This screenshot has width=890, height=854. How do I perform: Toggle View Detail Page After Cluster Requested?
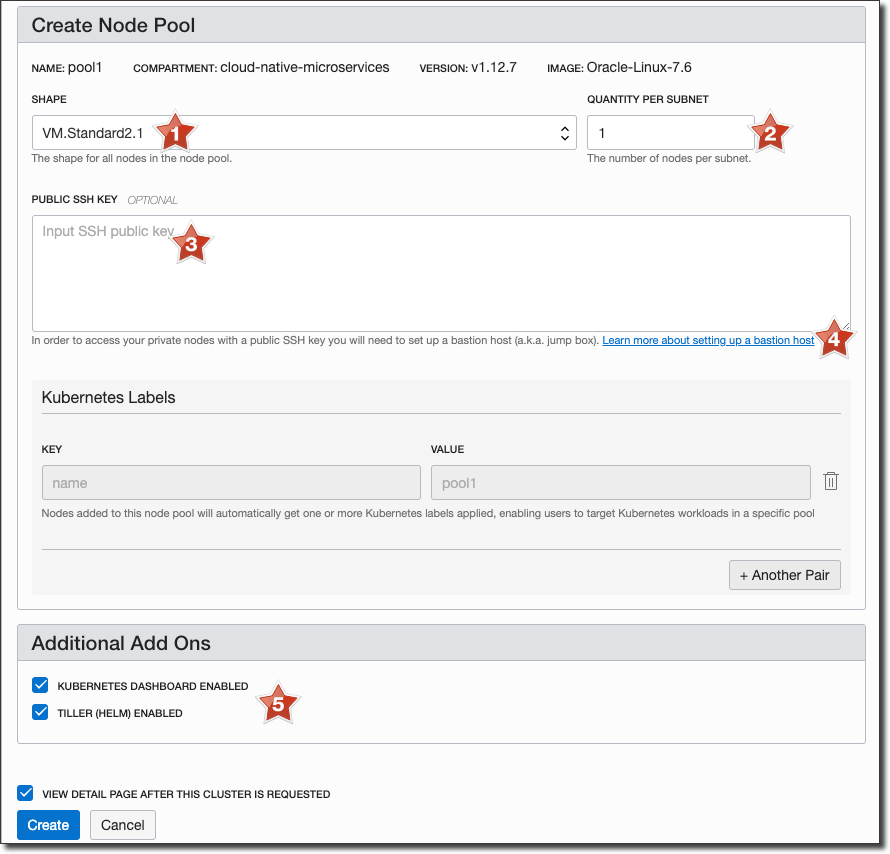pyautogui.click(x=25, y=793)
